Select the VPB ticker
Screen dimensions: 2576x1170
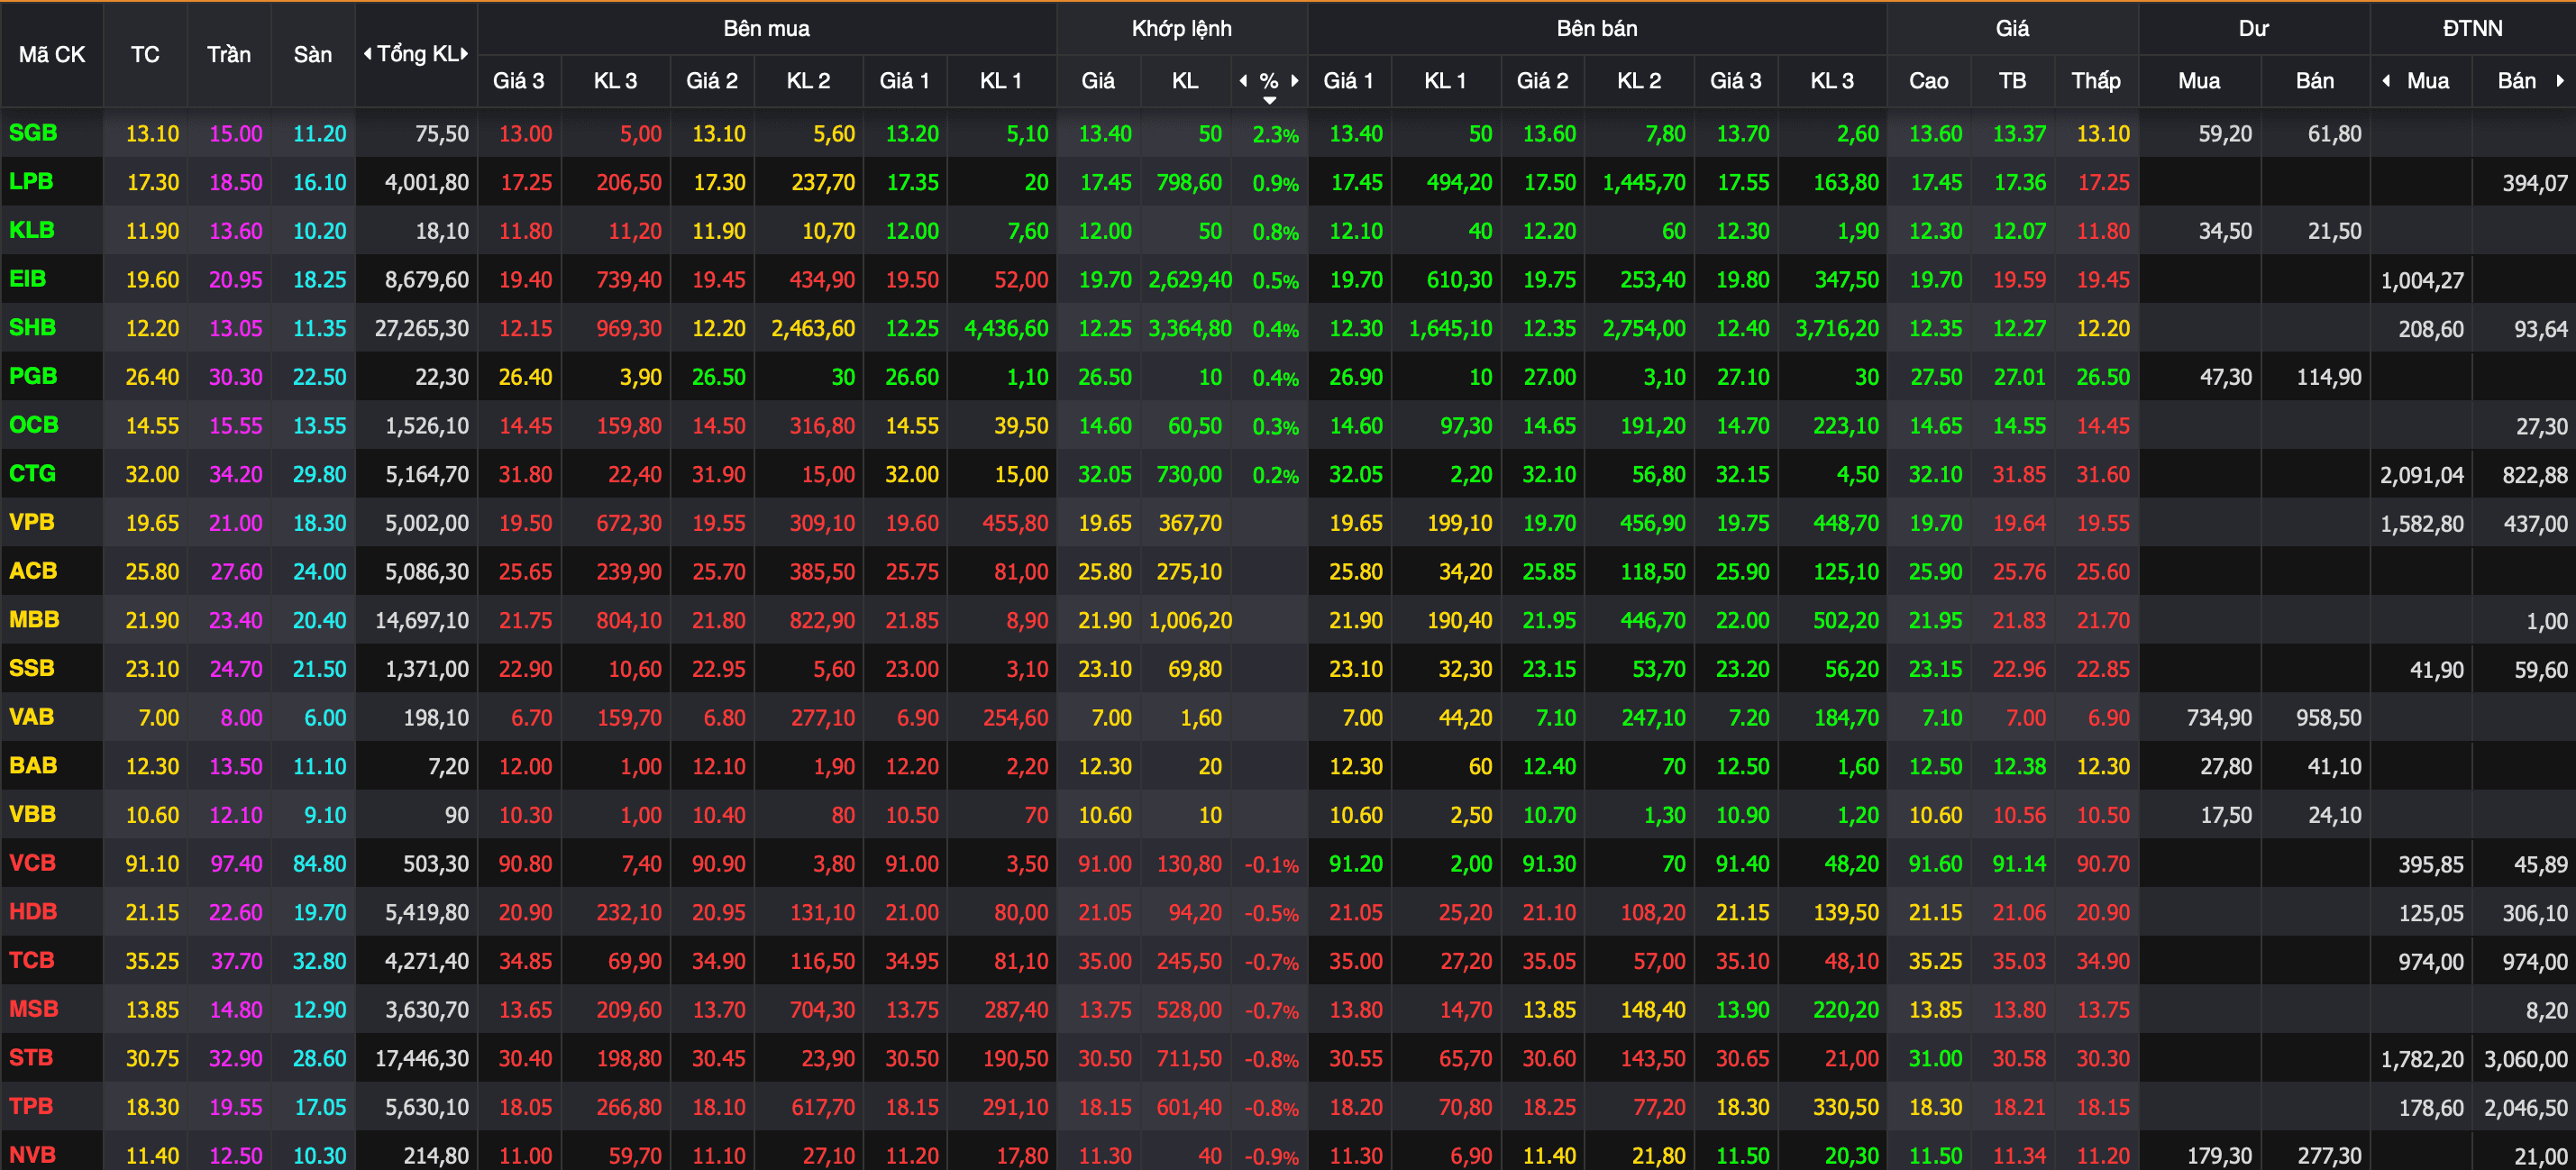point(32,522)
